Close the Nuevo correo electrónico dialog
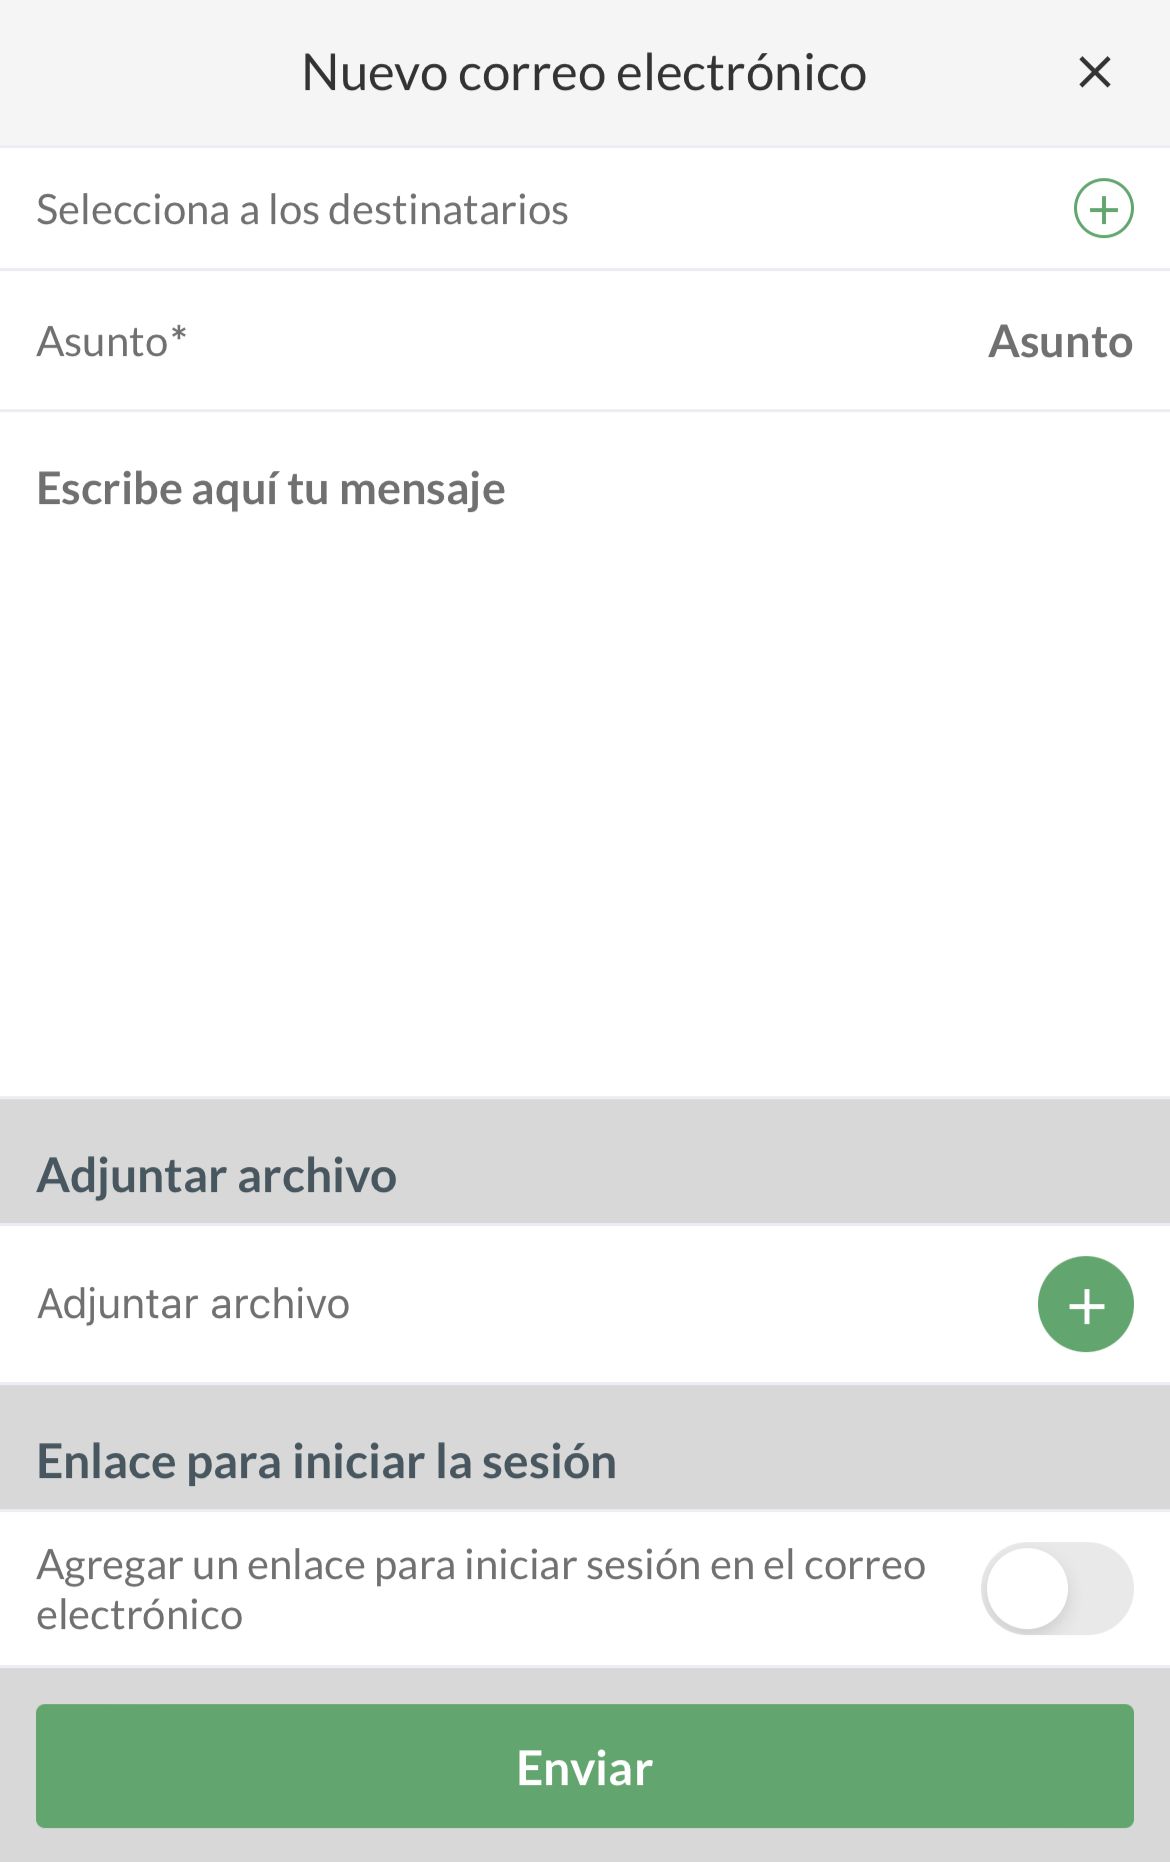1170x1862 pixels. 1095,72
